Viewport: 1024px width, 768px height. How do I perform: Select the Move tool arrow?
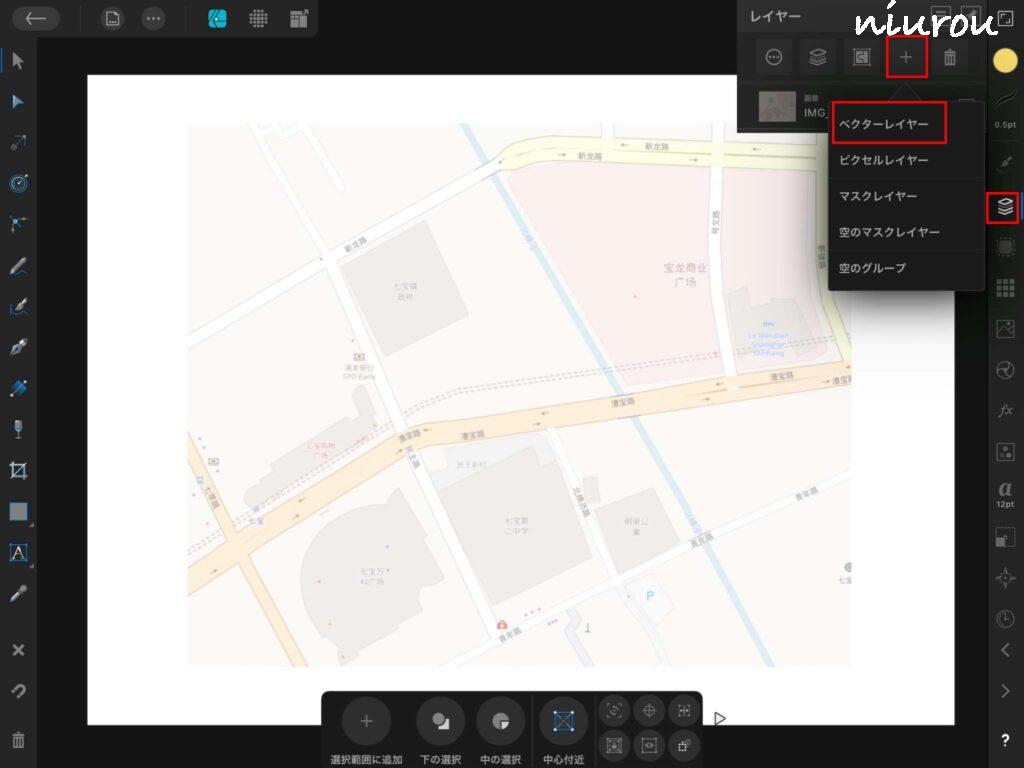tap(18, 61)
